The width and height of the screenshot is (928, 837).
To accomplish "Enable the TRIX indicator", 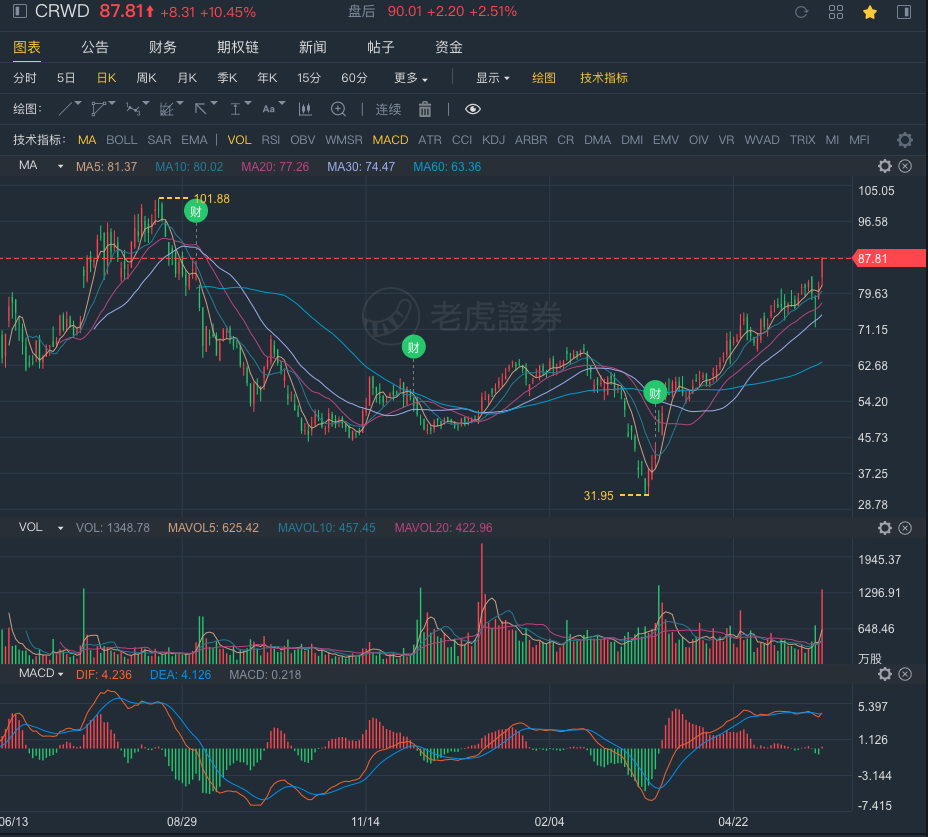I will [803, 140].
